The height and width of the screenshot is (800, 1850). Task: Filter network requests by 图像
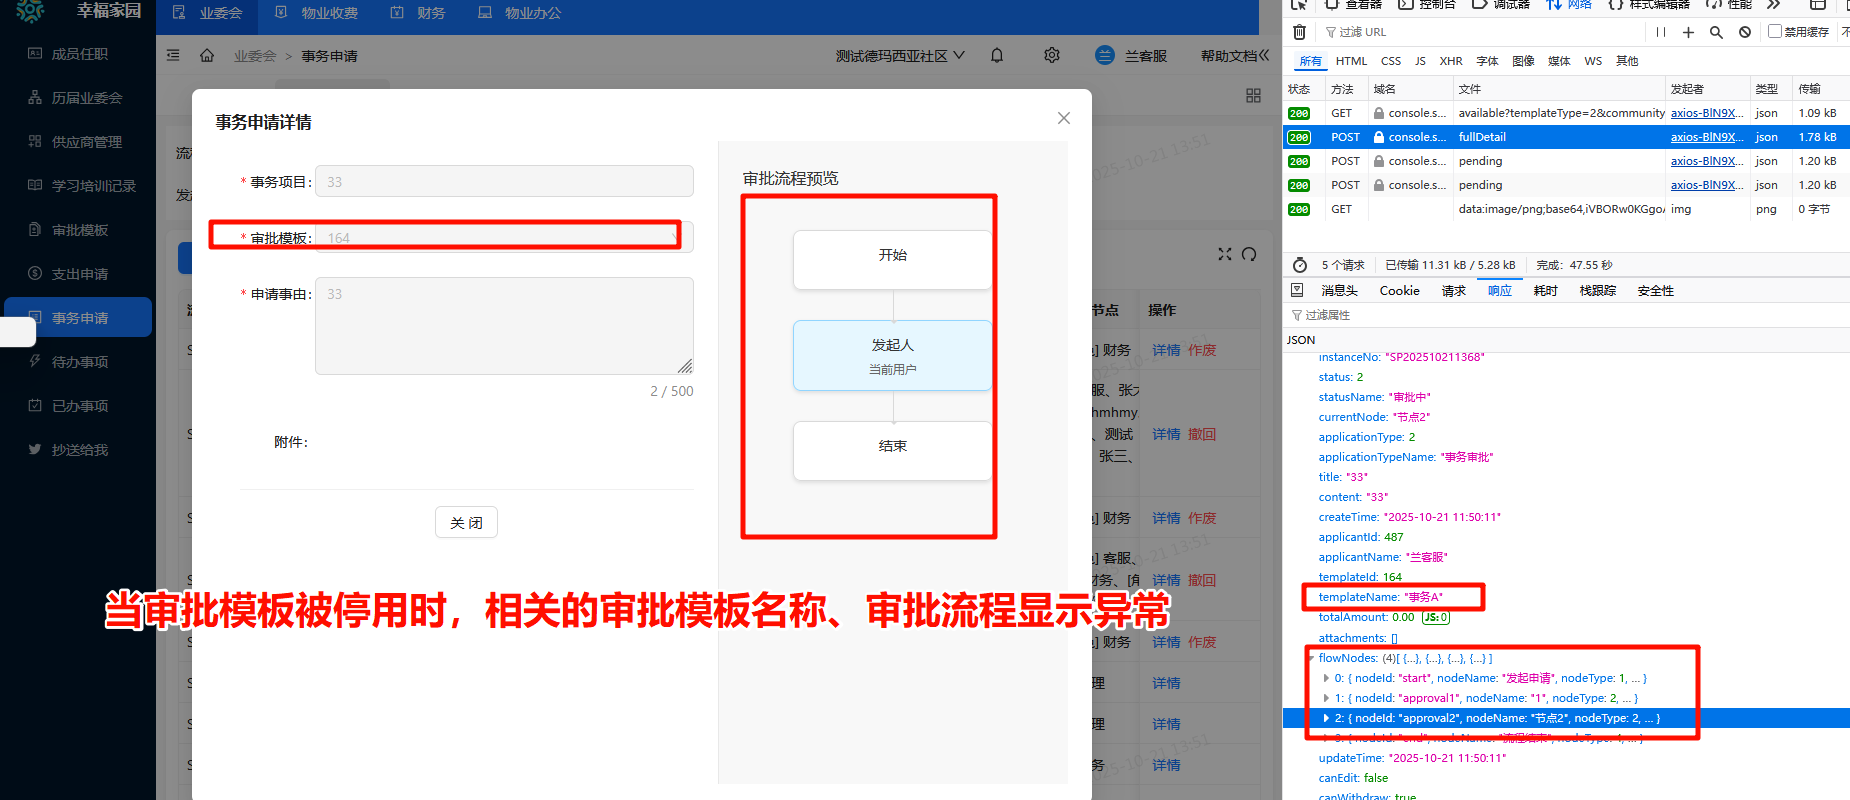click(1523, 61)
